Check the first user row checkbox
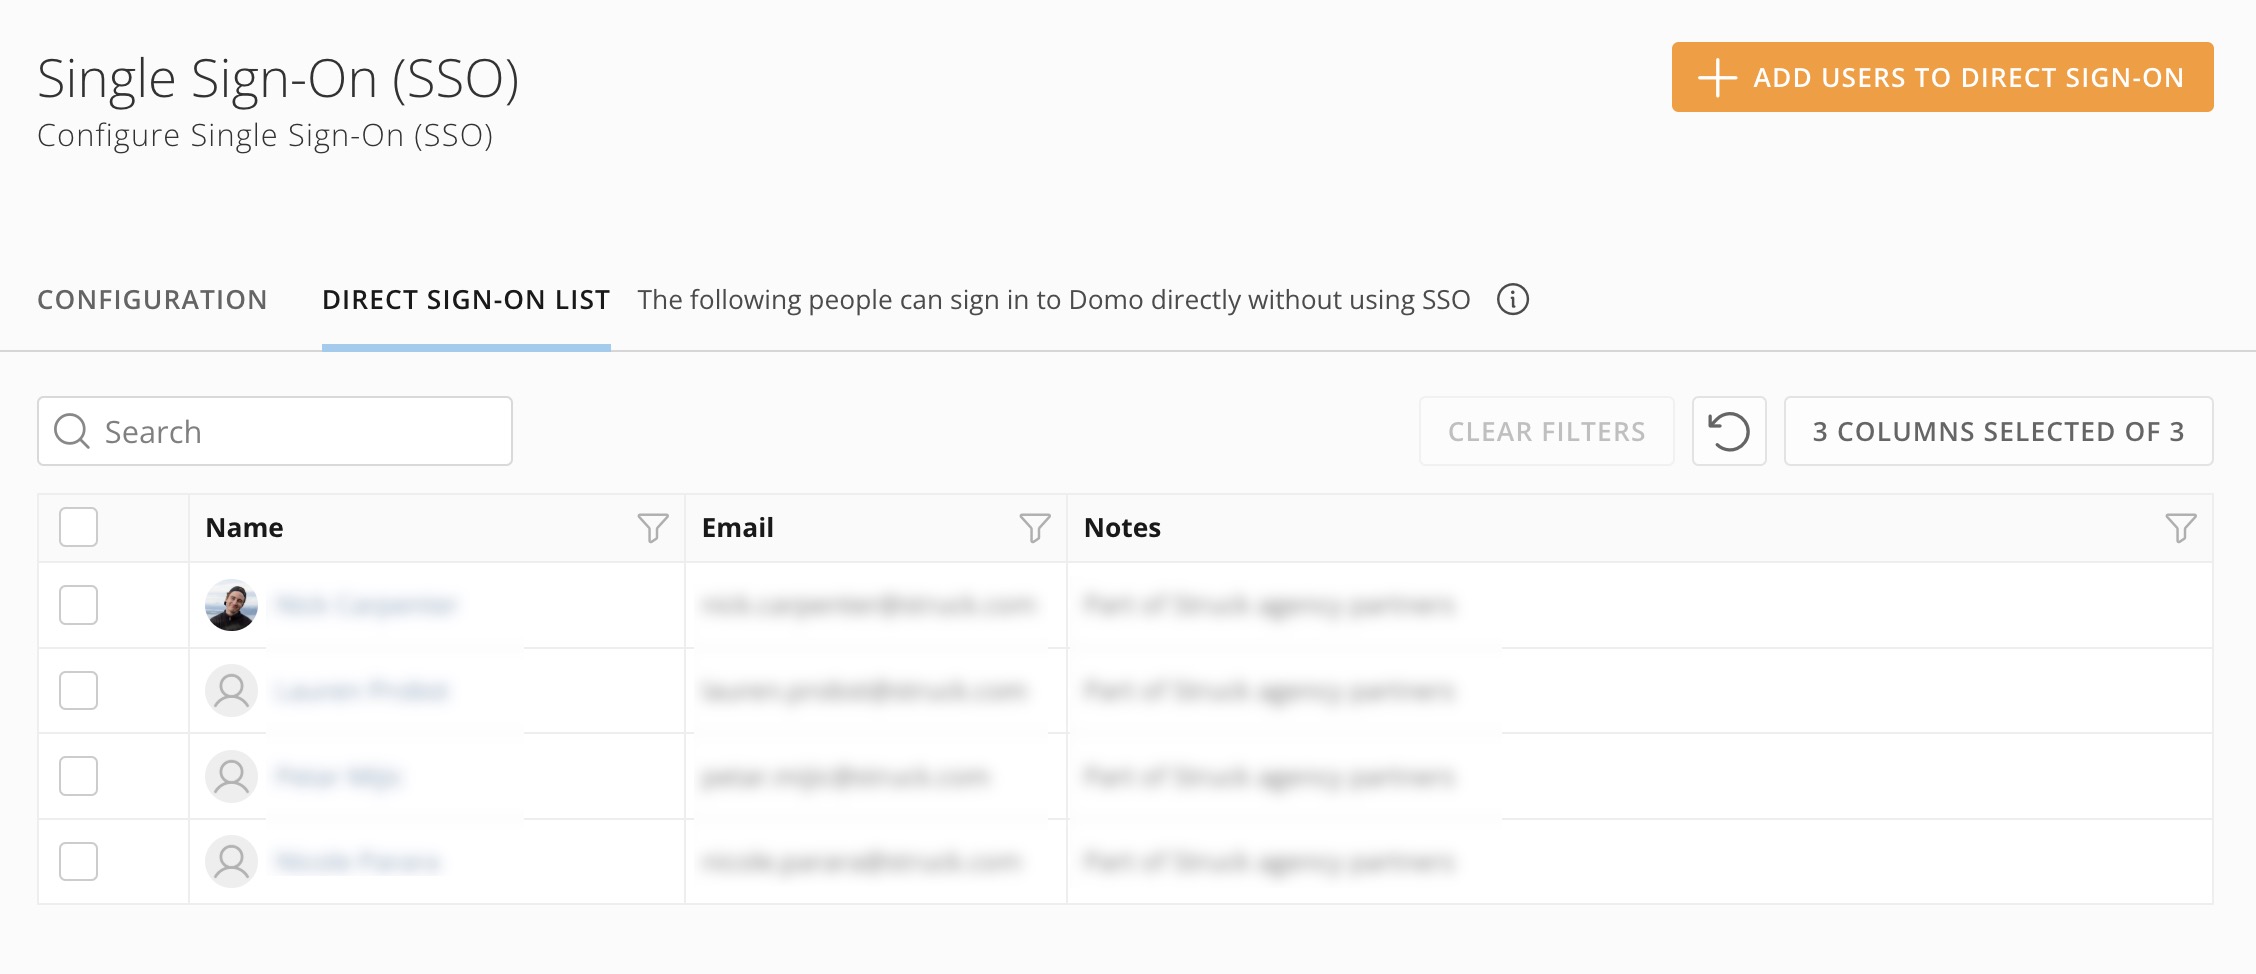The width and height of the screenshot is (2256, 974). [x=78, y=605]
